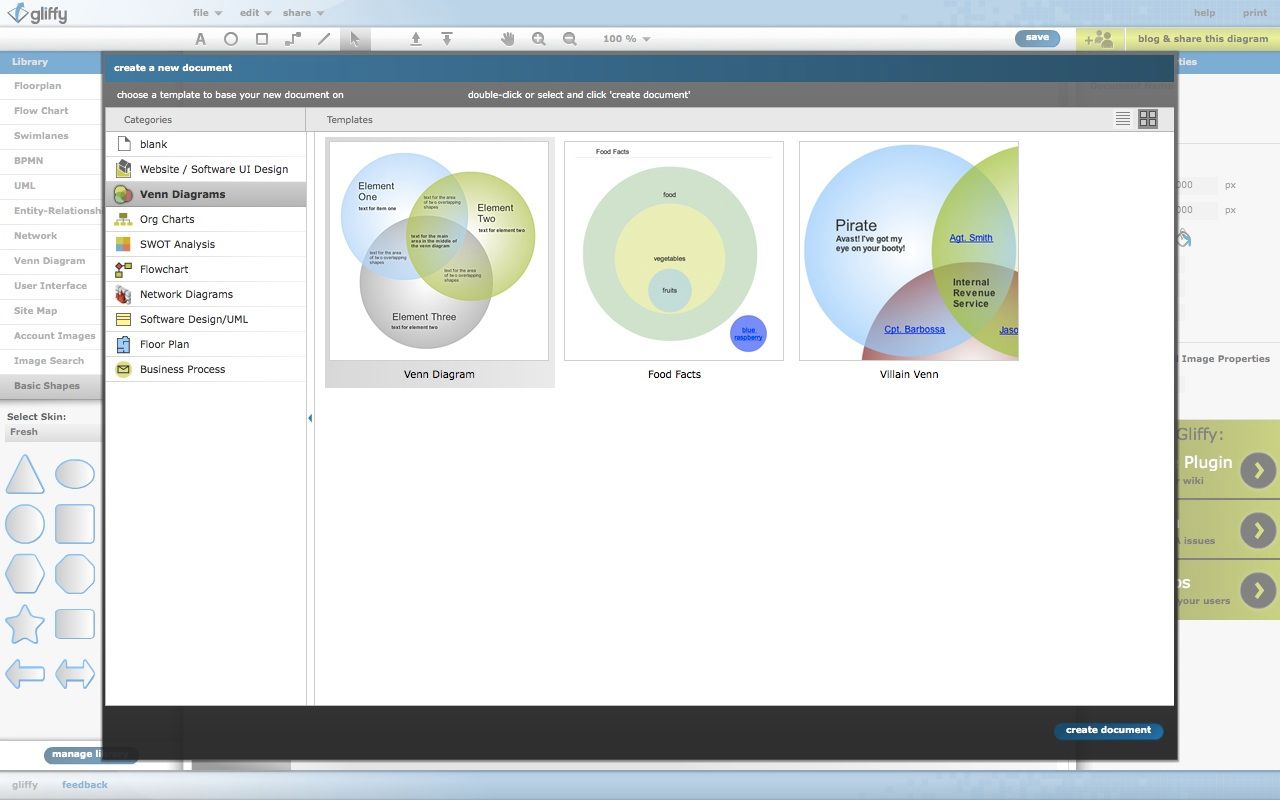Select the Floor Plan category
Image resolution: width=1280 pixels, height=800 pixels.
[x=206, y=344]
